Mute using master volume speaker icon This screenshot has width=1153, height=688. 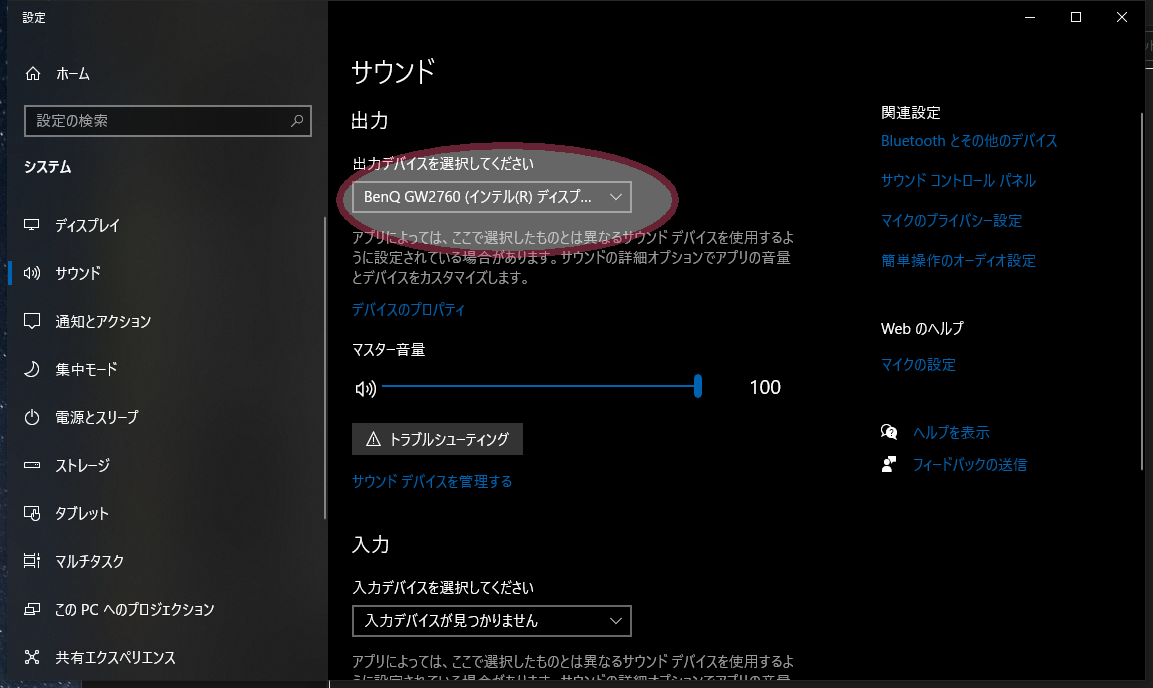365,388
